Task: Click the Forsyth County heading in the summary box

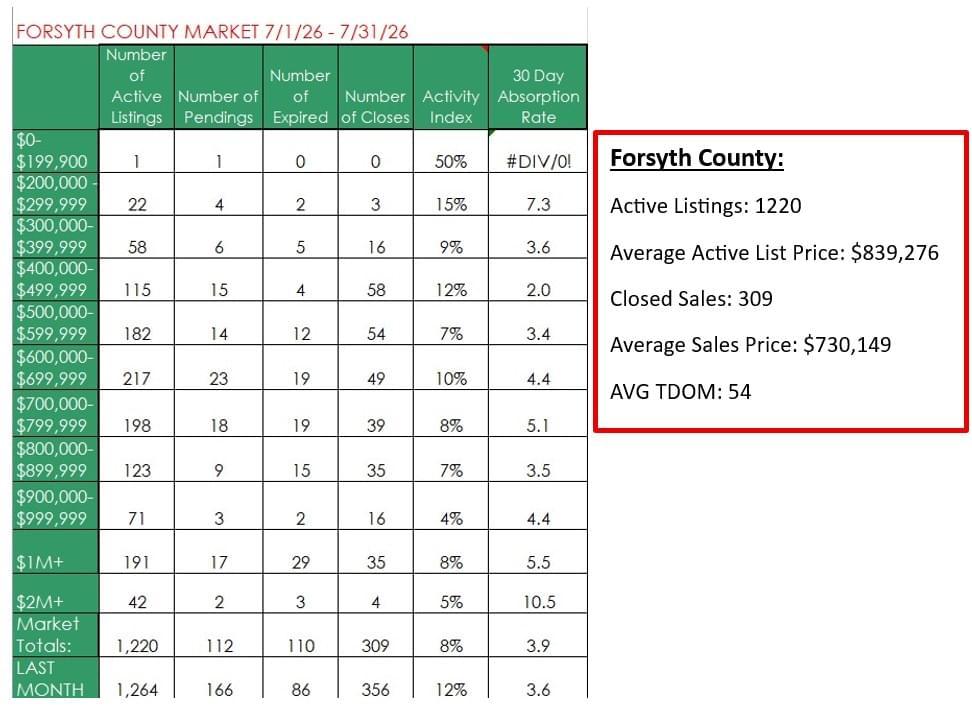Action: click(x=697, y=158)
